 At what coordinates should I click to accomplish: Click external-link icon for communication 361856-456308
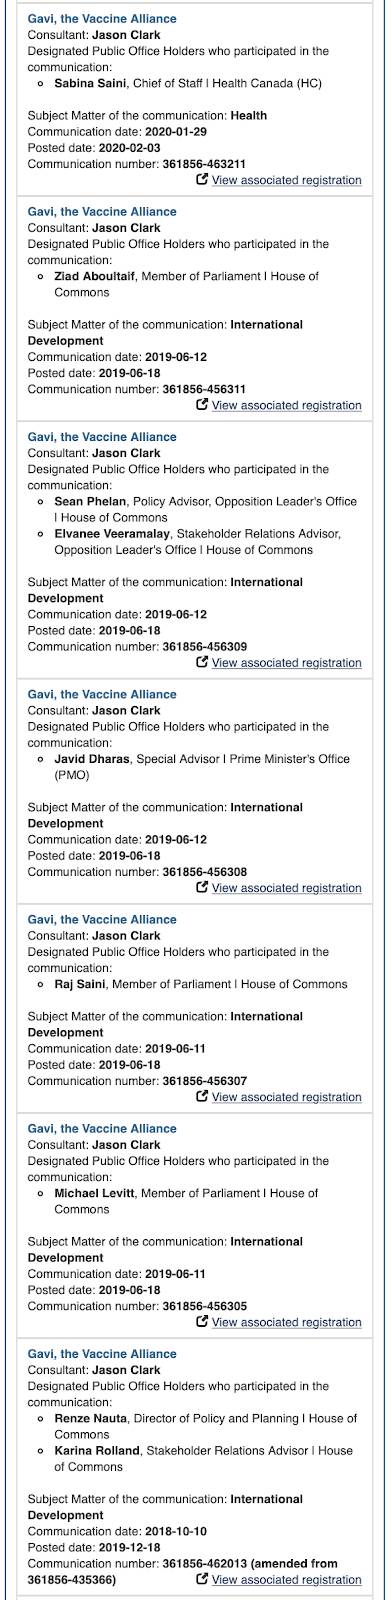tap(203, 887)
